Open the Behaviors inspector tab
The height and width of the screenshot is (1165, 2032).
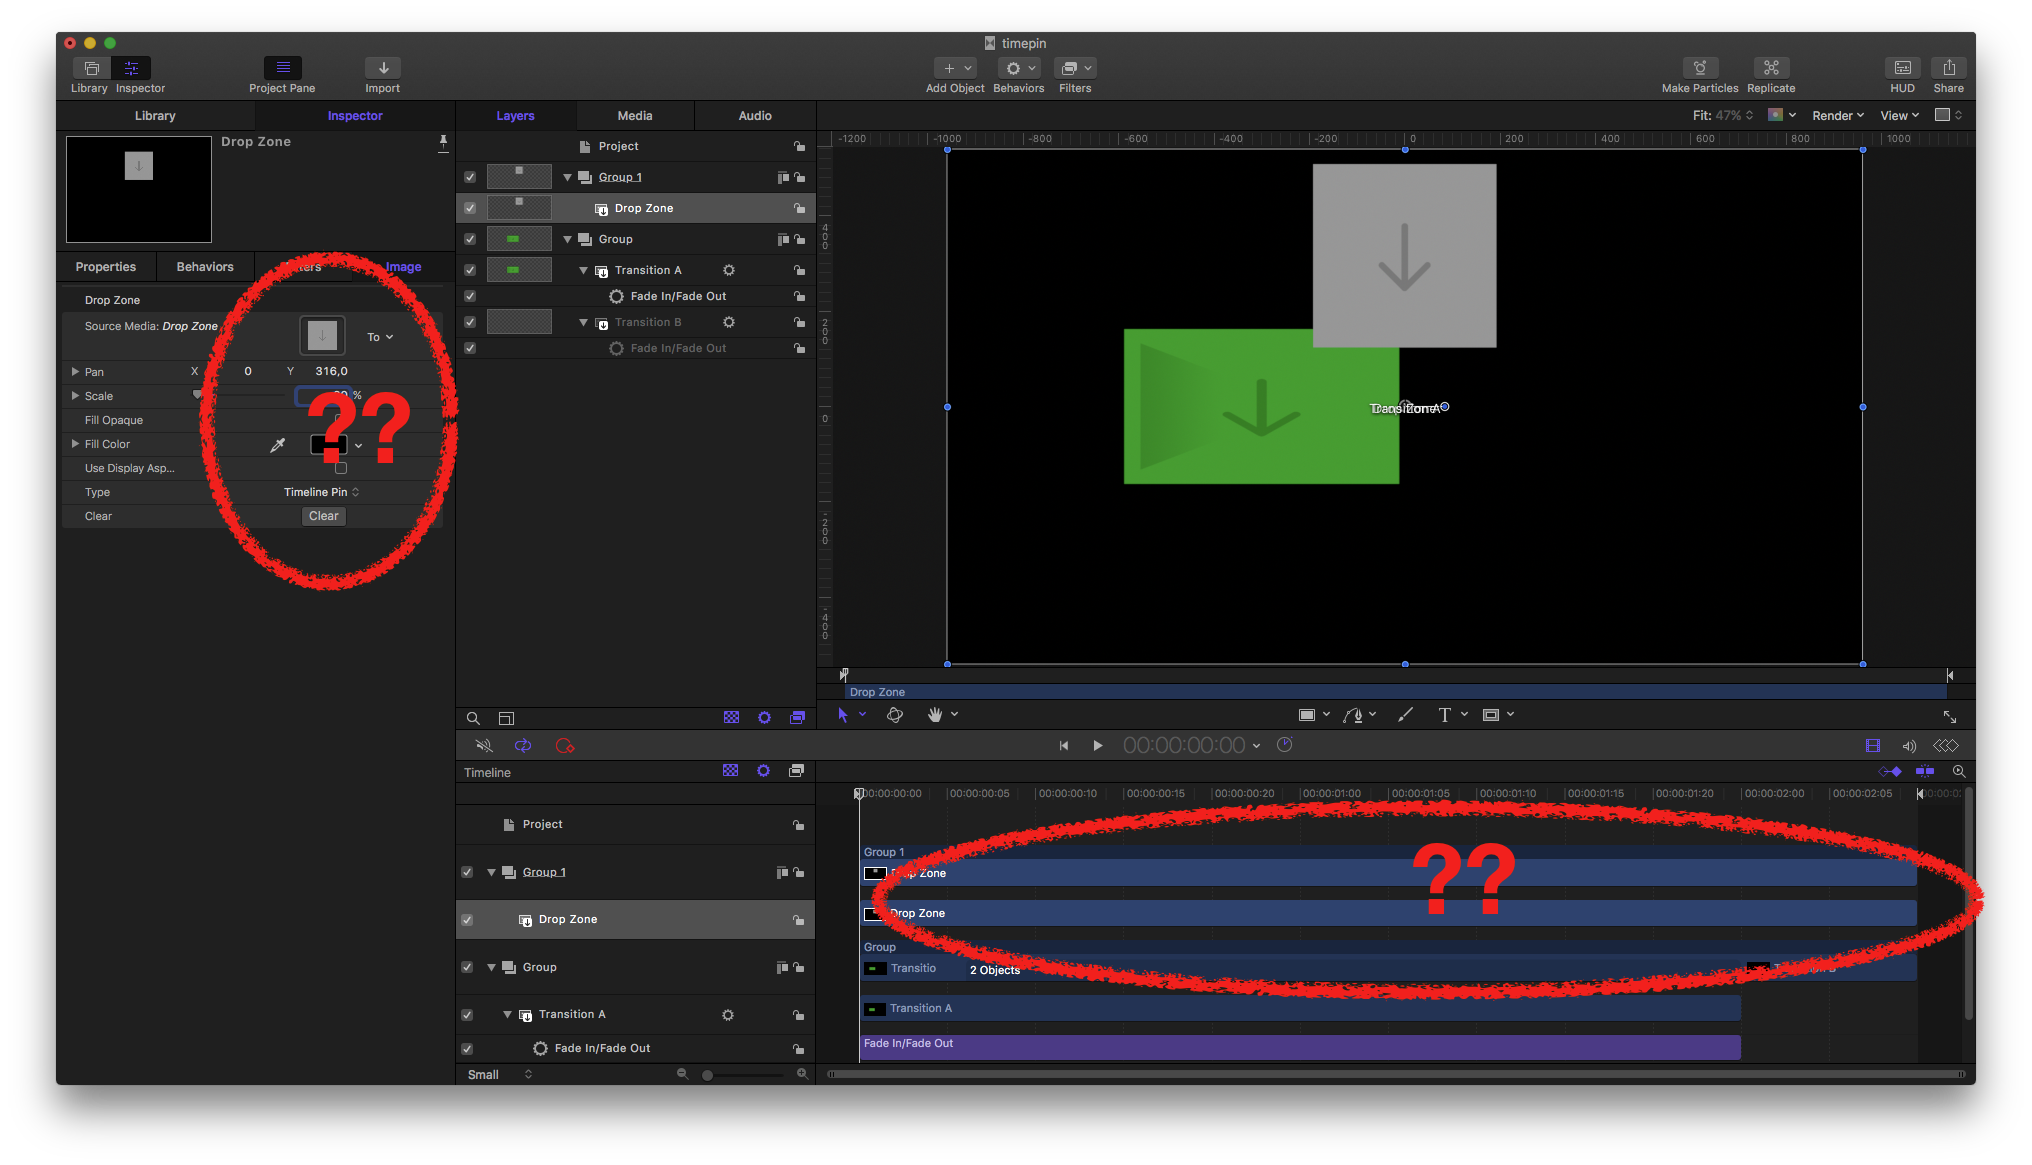coord(205,267)
